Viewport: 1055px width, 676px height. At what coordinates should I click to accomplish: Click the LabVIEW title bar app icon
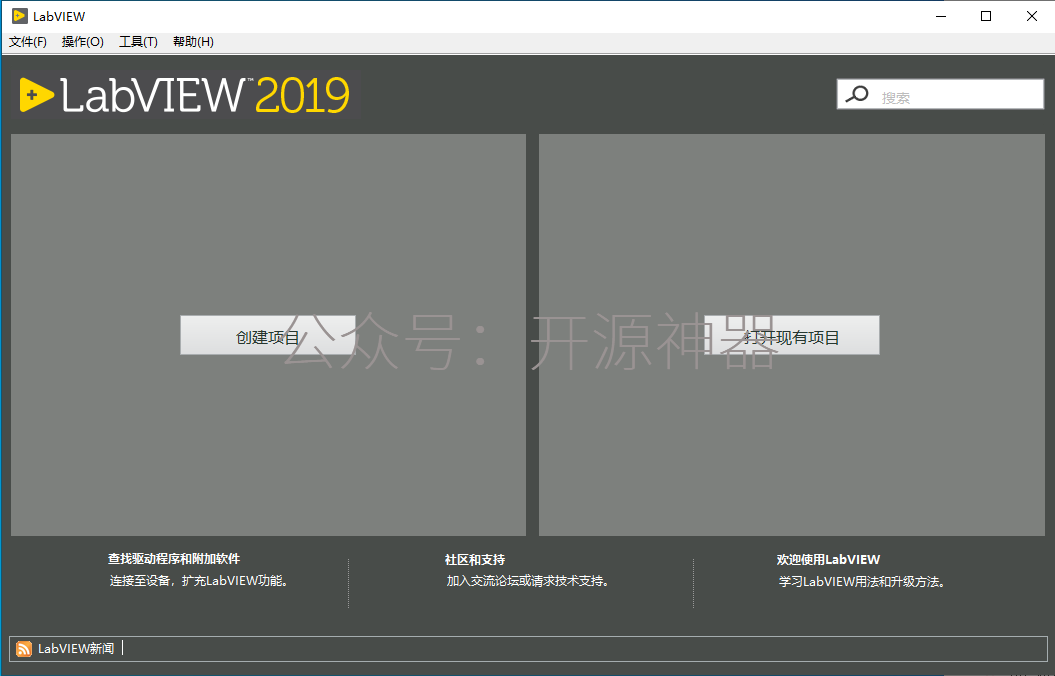(x=20, y=16)
